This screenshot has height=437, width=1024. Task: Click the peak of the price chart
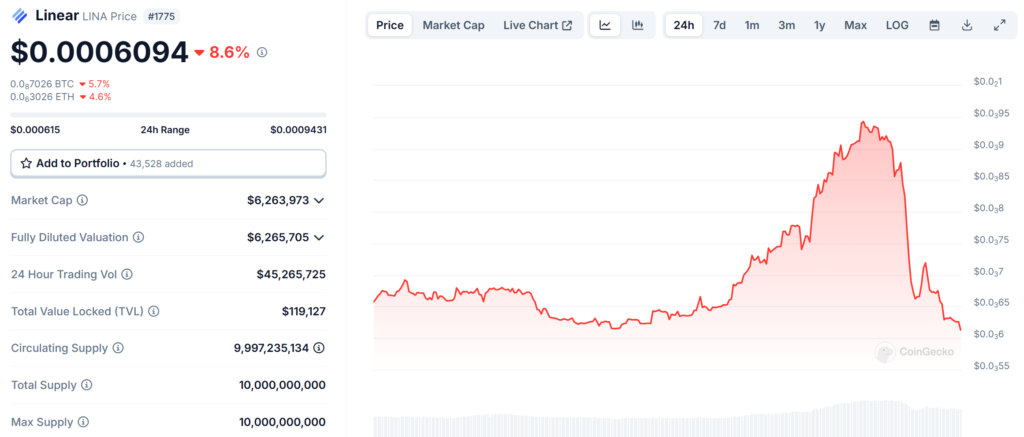[862, 122]
